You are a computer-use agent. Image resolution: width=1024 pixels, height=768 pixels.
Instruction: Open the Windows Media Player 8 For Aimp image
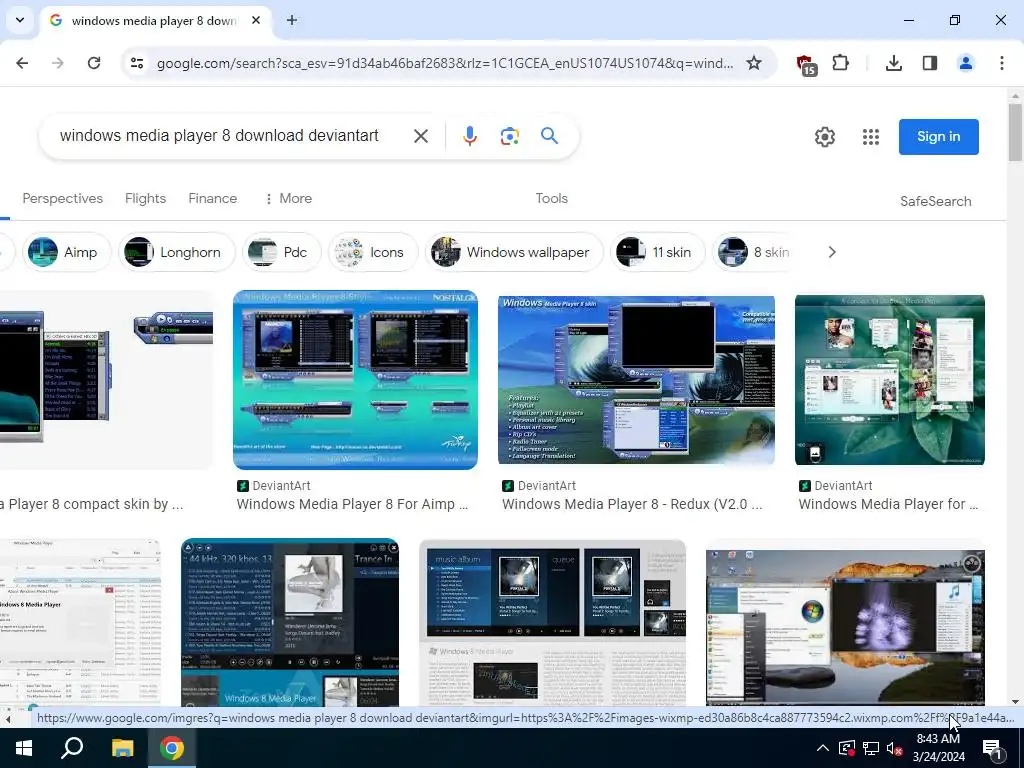355,379
